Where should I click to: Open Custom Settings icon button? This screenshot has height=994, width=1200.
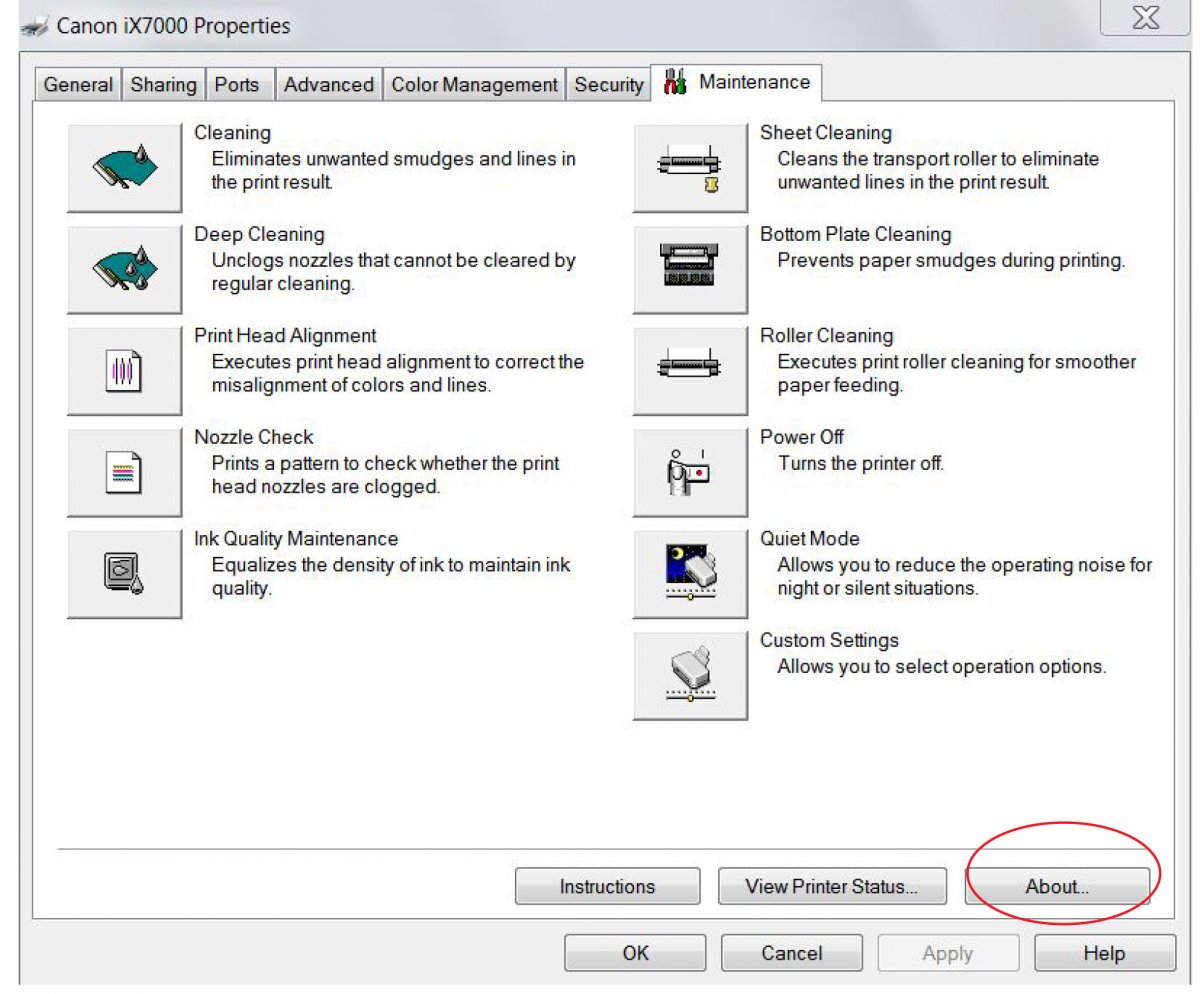690,676
